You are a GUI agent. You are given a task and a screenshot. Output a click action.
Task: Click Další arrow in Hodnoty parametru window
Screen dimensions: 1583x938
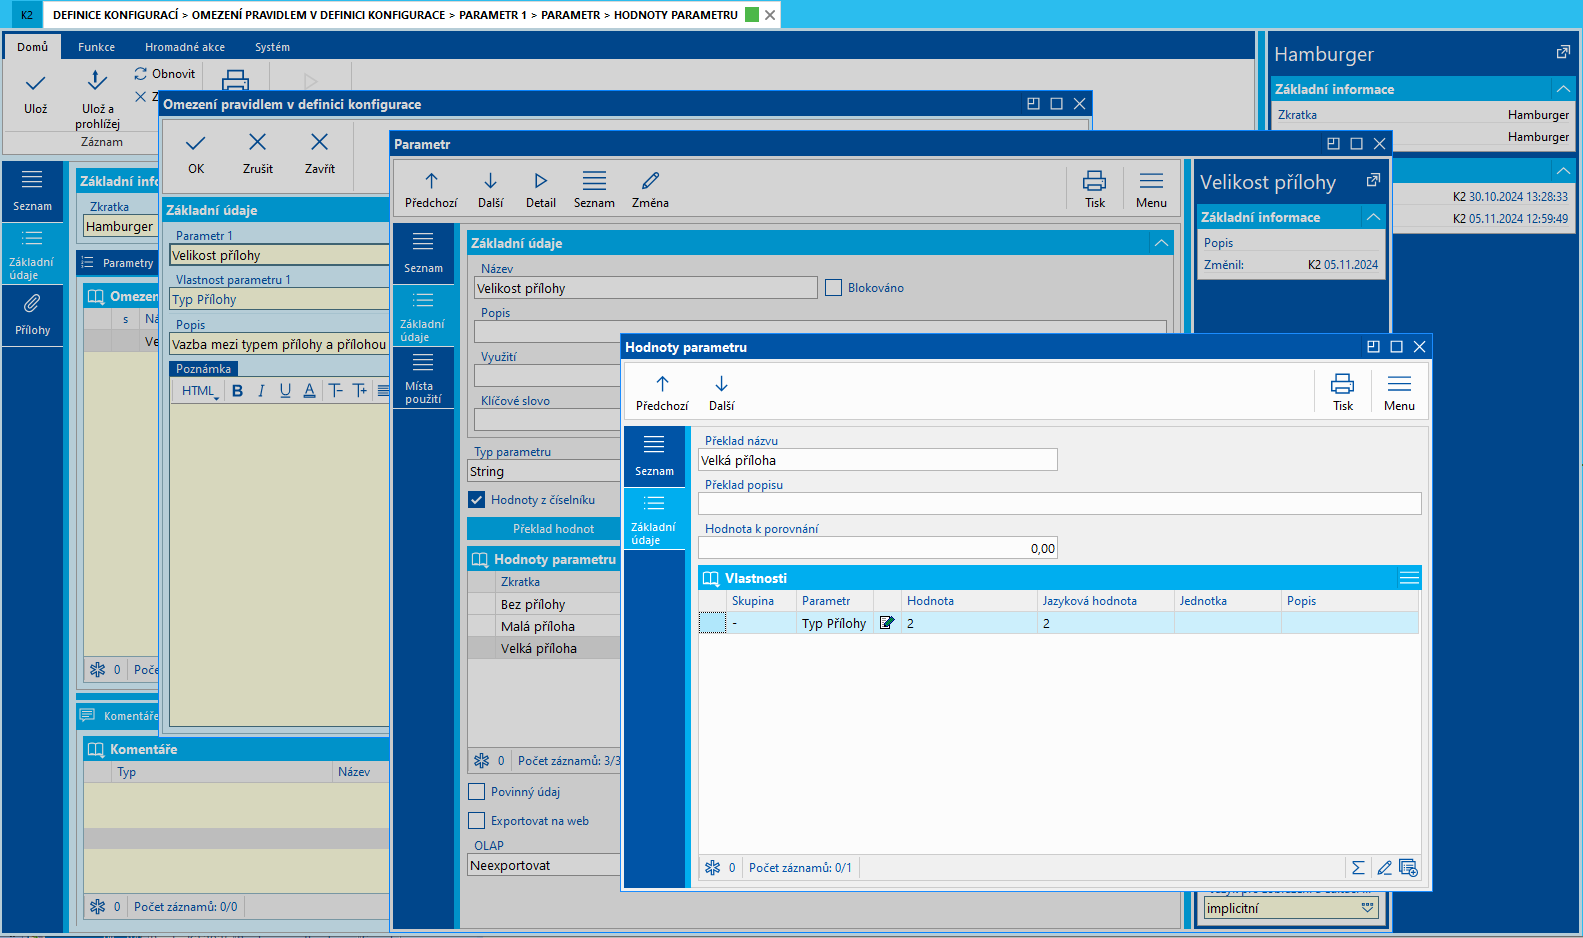[x=721, y=393]
